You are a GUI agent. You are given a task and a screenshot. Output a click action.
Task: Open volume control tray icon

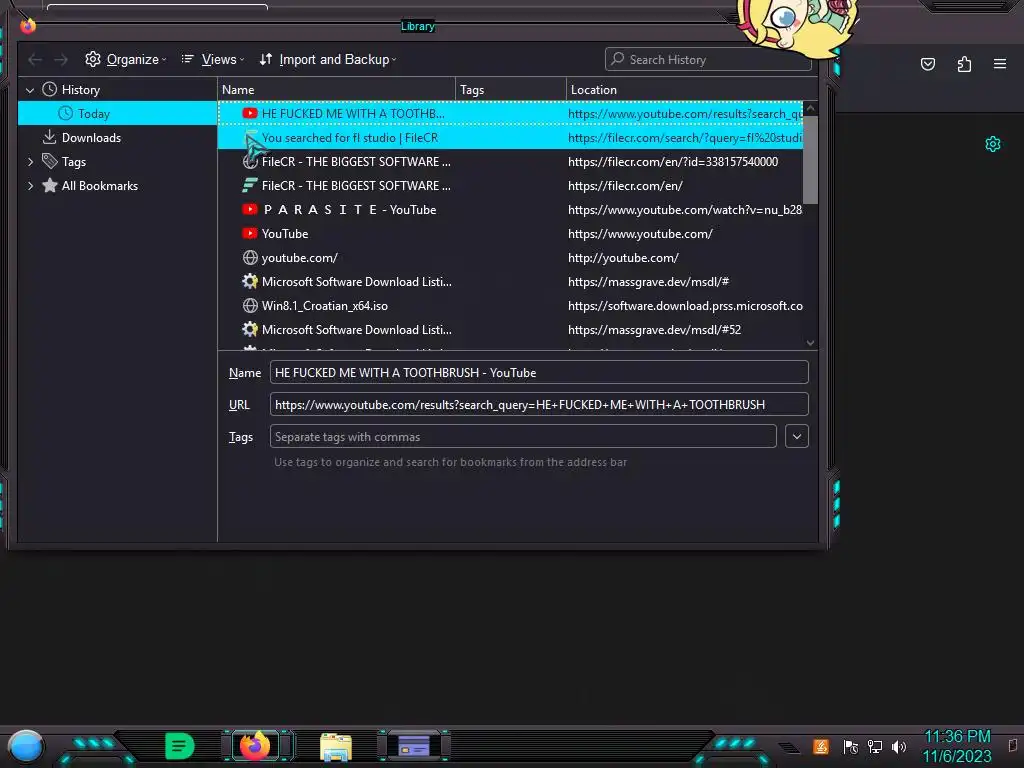tap(900, 747)
